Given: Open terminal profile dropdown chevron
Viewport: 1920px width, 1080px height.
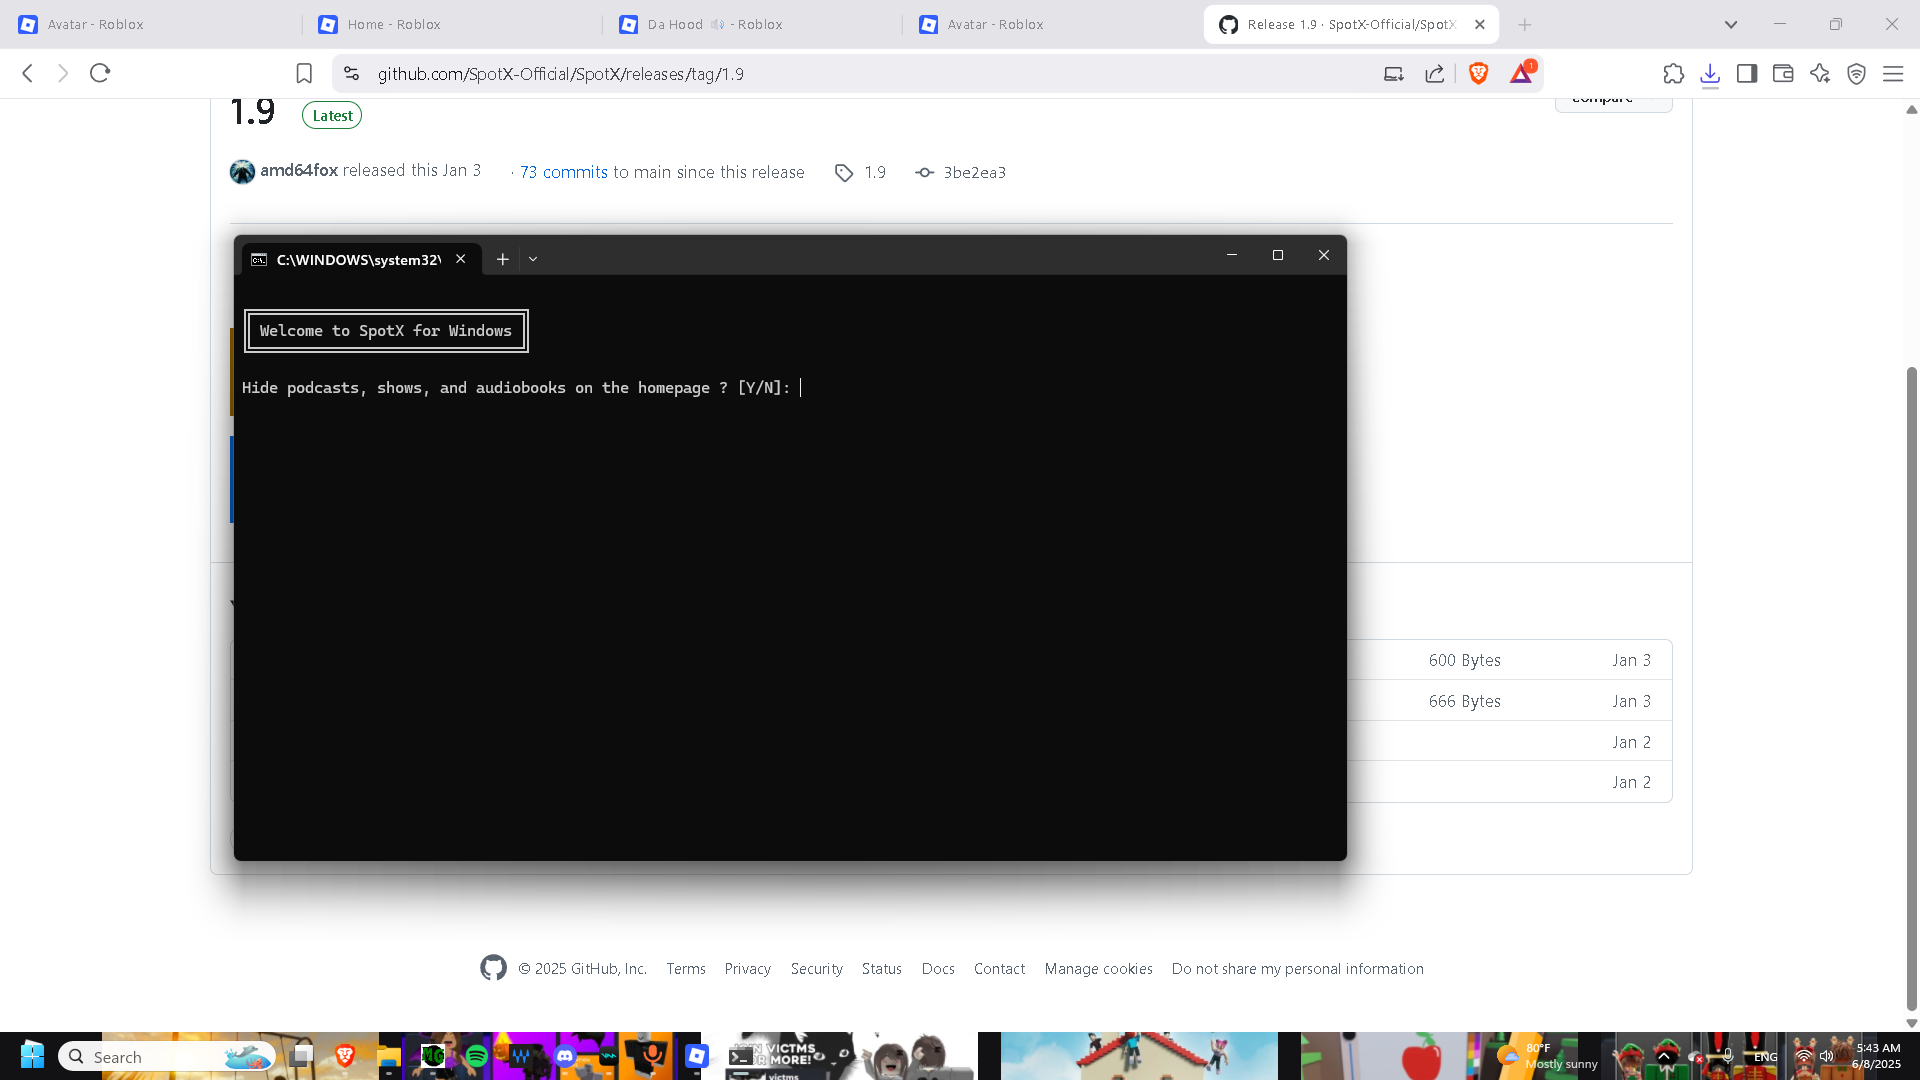Looking at the screenshot, I should tap(533, 259).
